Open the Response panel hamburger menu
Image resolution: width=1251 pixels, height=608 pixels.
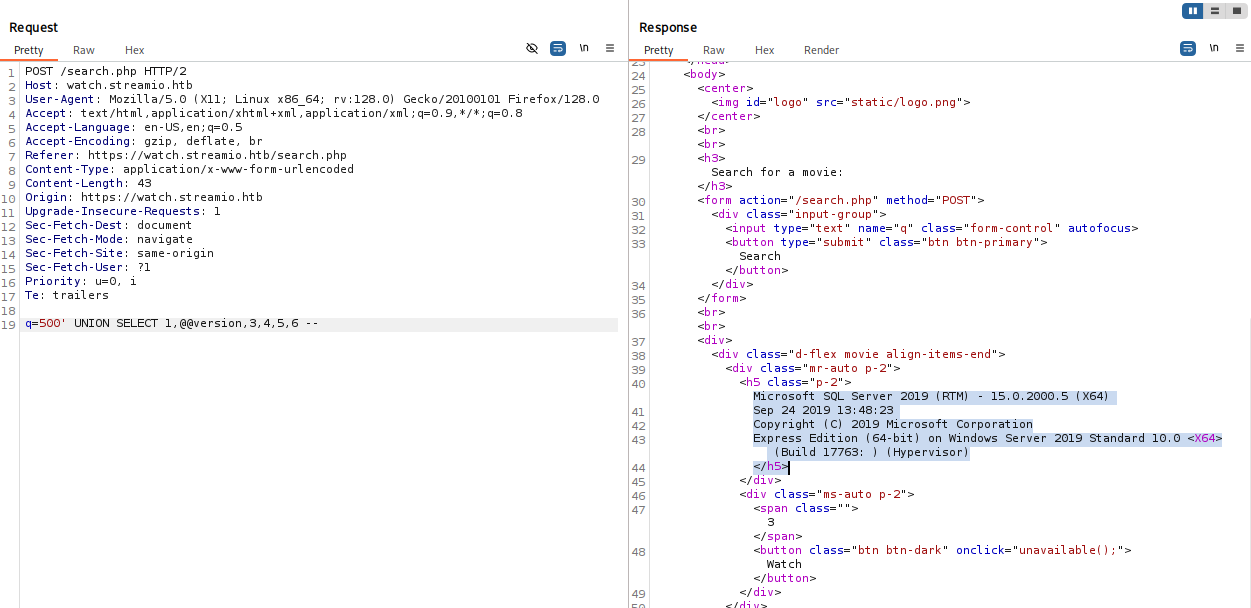pos(1240,48)
